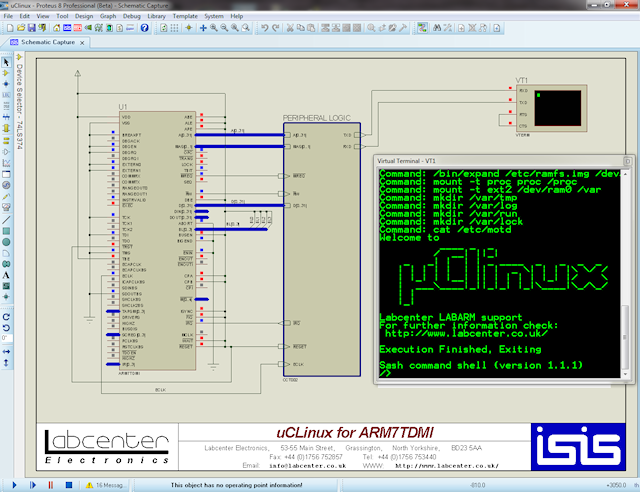Click the Y-Mirror vertical flip icon

[x=6, y=363]
